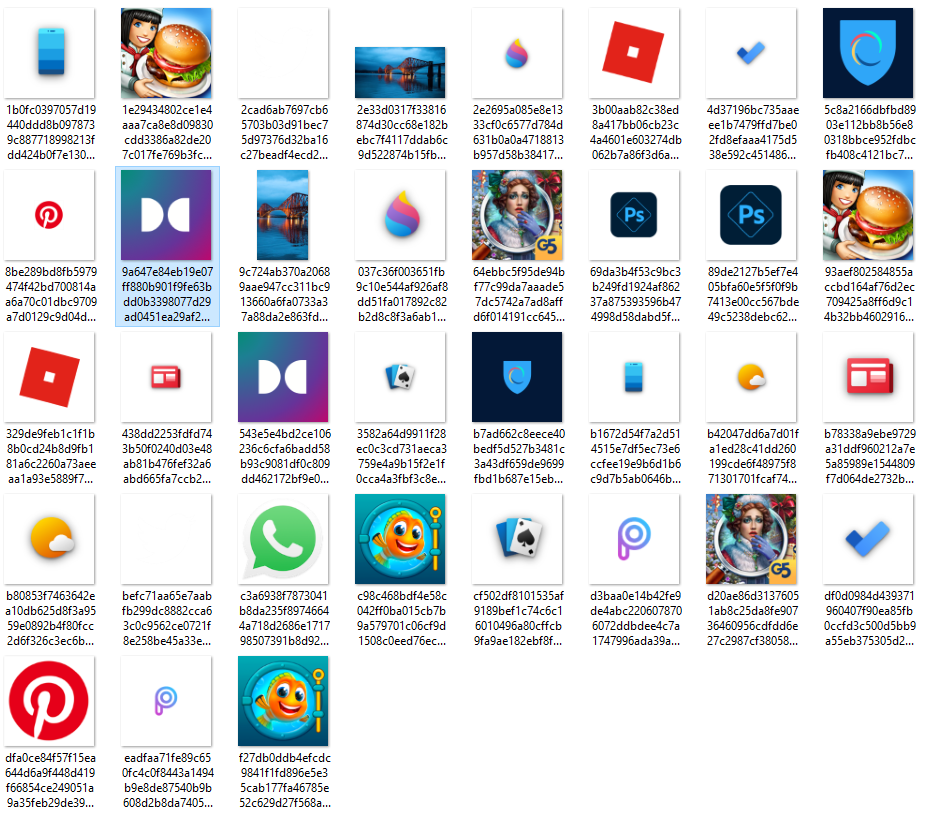Click filename text starting 329de9feb1c1f1b
Image resolution: width=937 pixels, height=824 pixels.
click(51, 457)
